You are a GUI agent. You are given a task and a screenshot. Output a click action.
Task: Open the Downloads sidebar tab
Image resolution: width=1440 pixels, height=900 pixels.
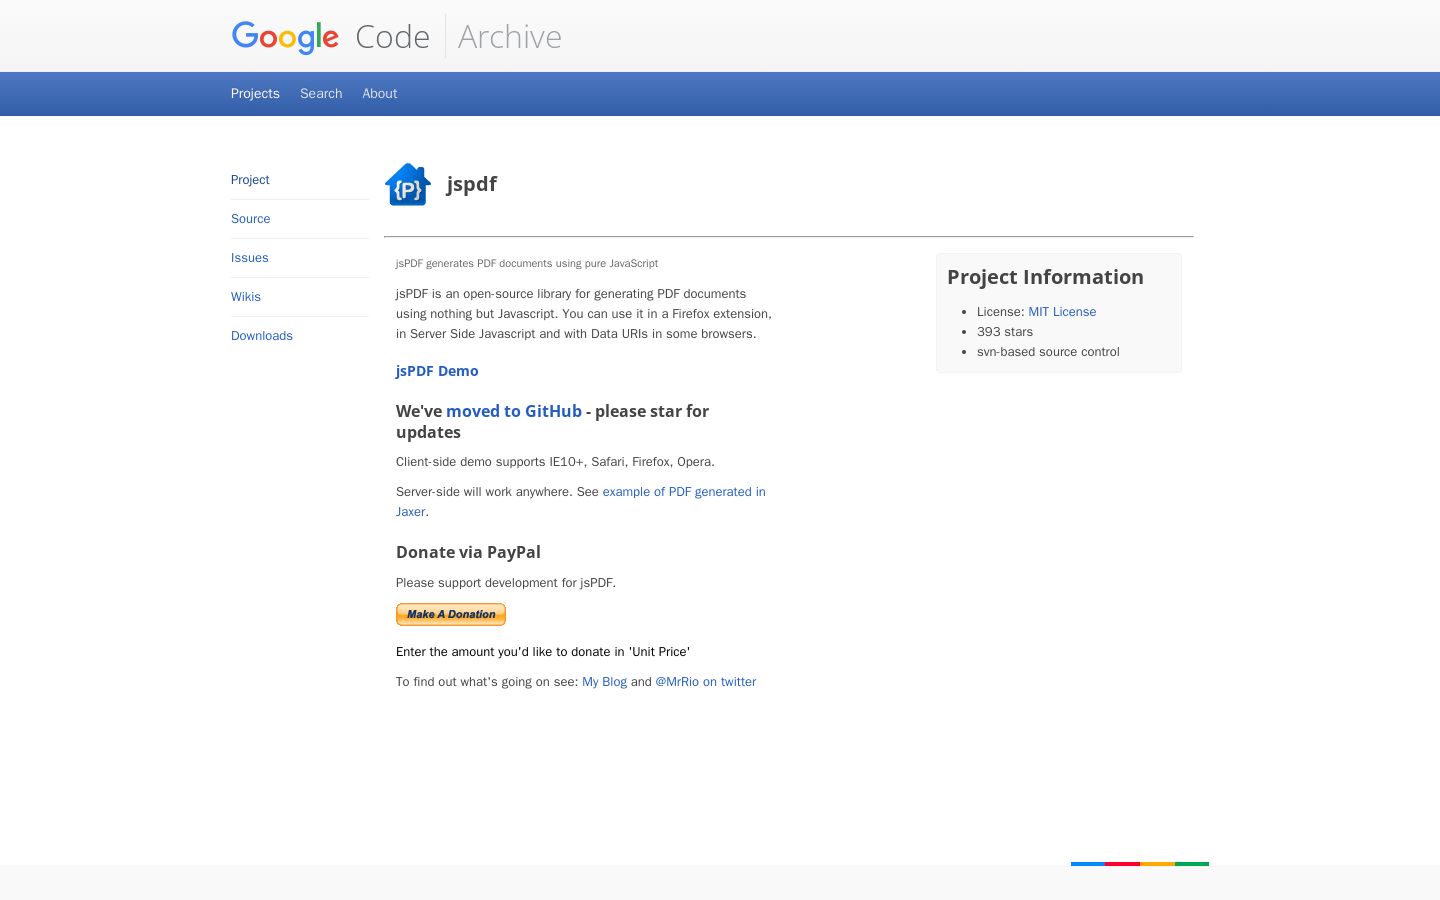[x=262, y=336]
